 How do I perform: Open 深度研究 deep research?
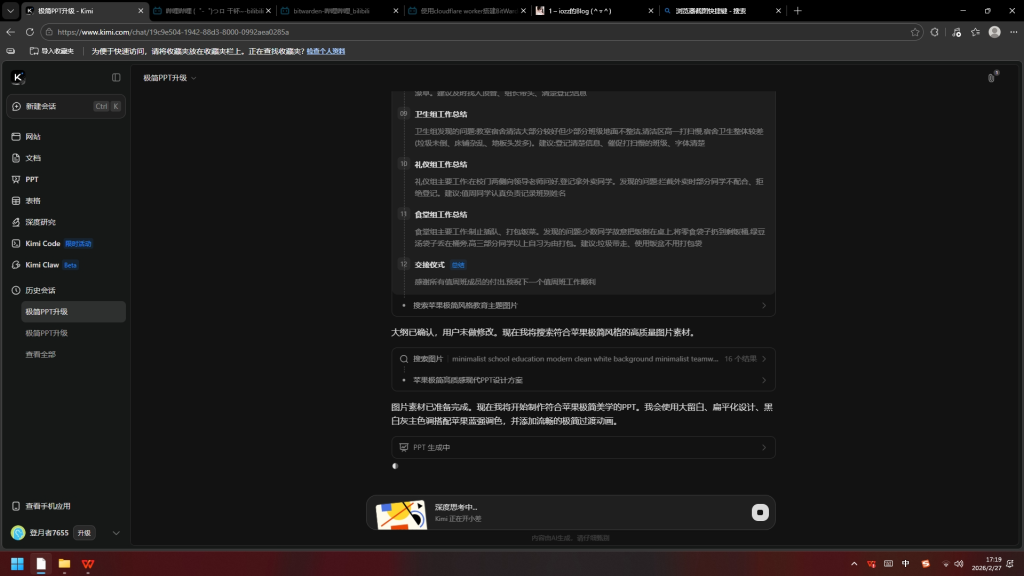click(x=40, y=222)
